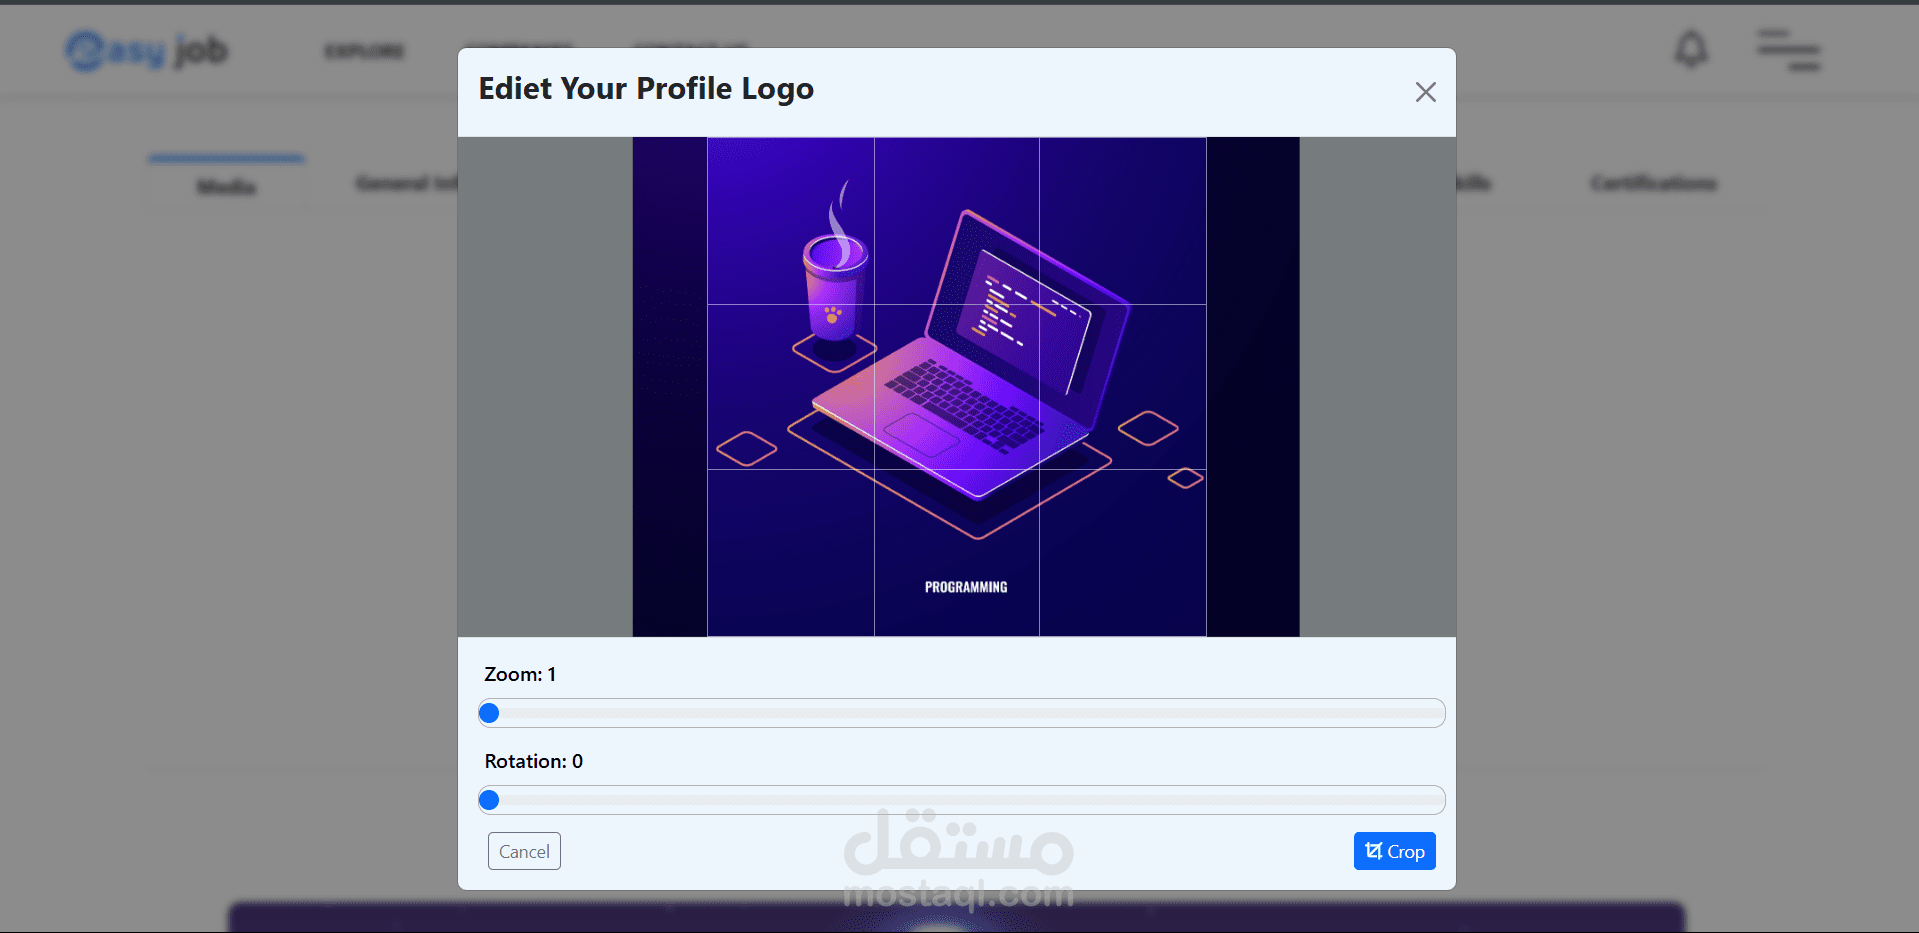This screenshot has width=1919, height=933.
Task: Switch to the Certifications tab
Action: (x=1654, y=183)
